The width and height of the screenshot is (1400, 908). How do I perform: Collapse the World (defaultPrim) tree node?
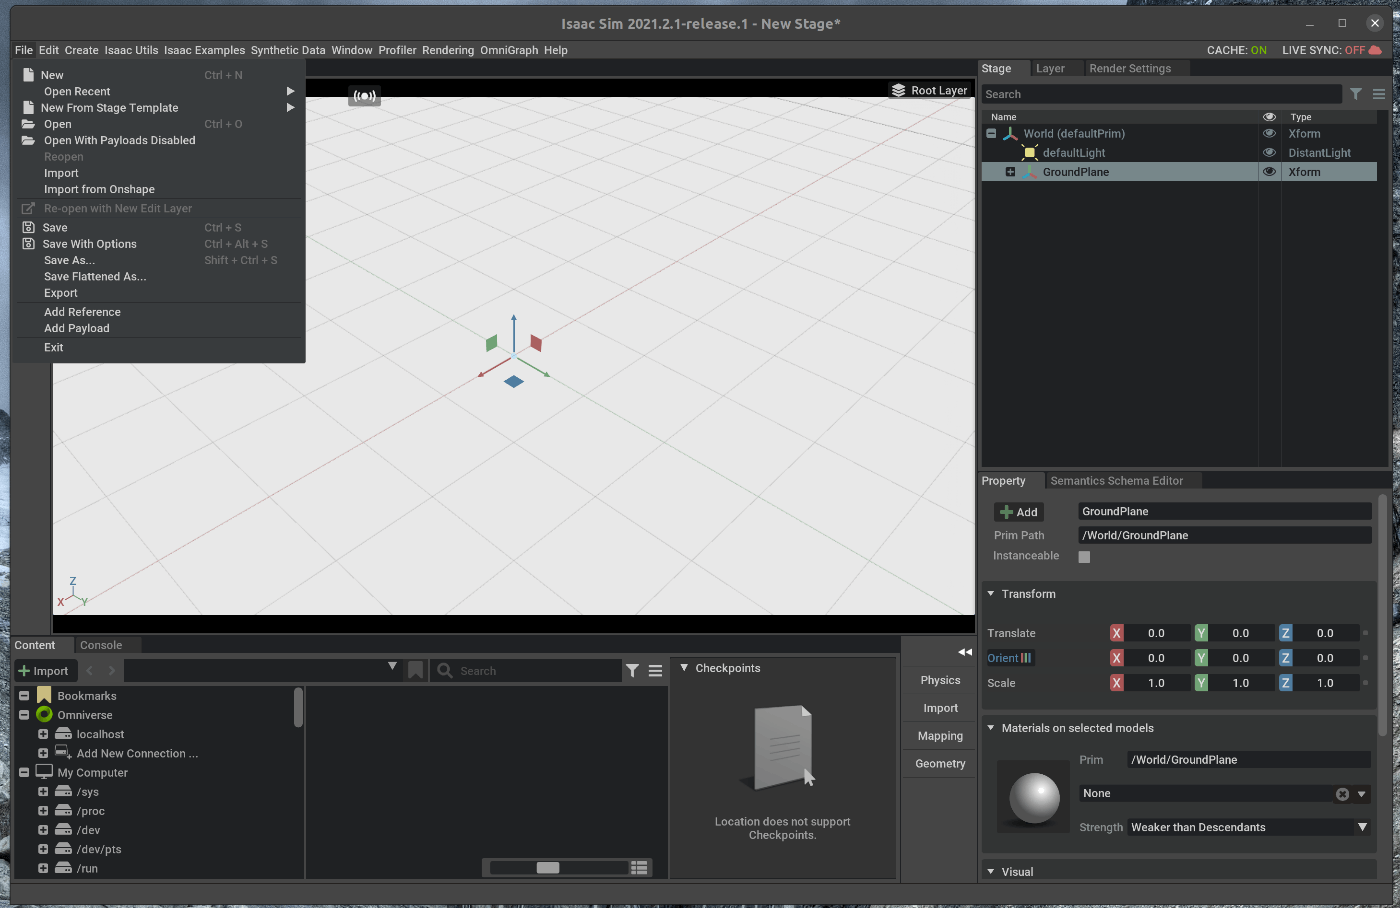[991, 133]
